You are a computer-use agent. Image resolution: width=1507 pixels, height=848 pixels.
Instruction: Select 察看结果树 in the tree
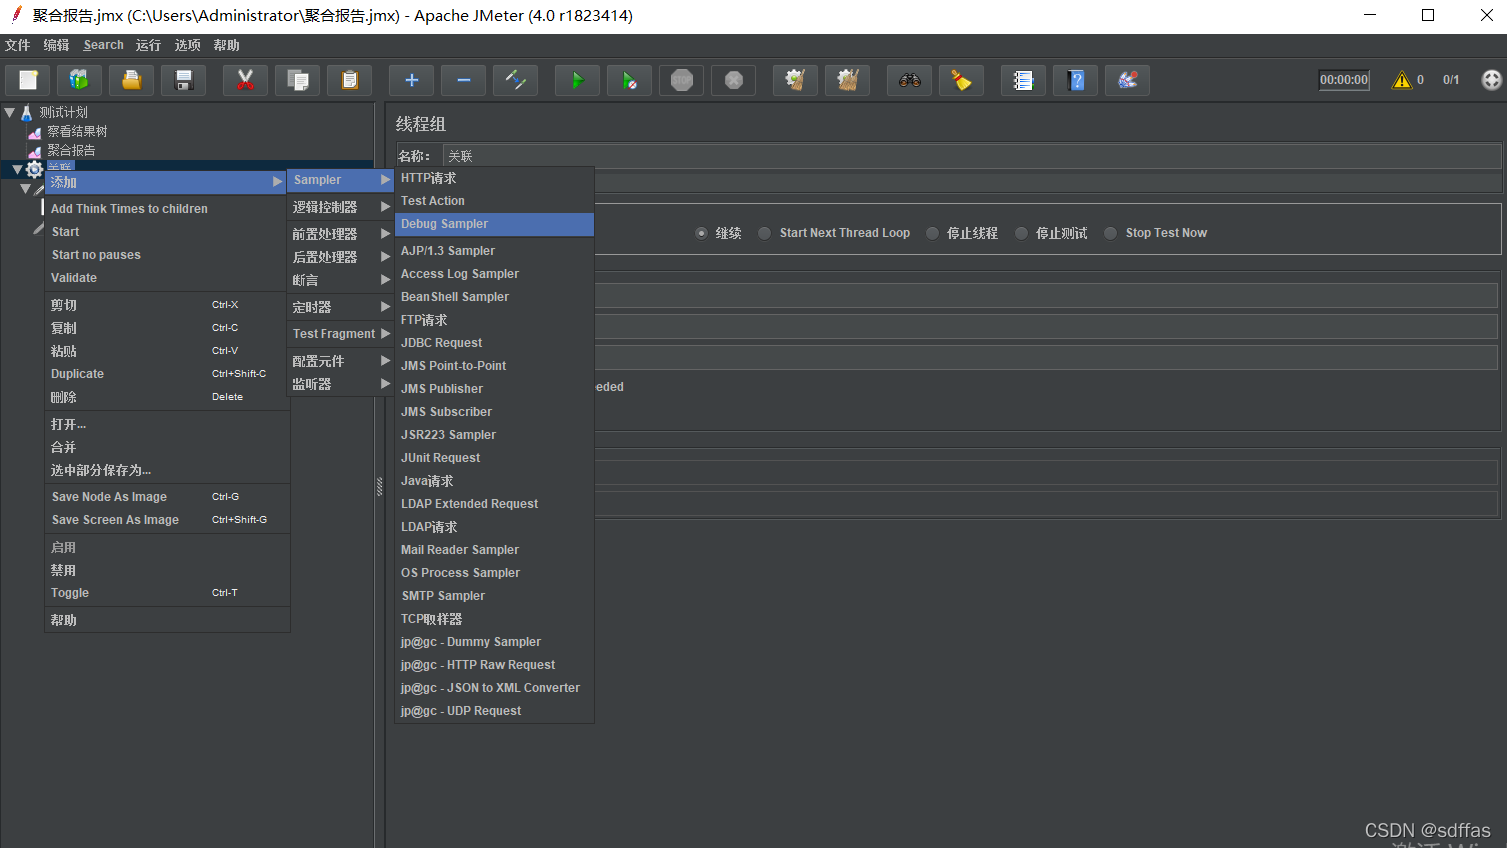click(x=77, y=131)
